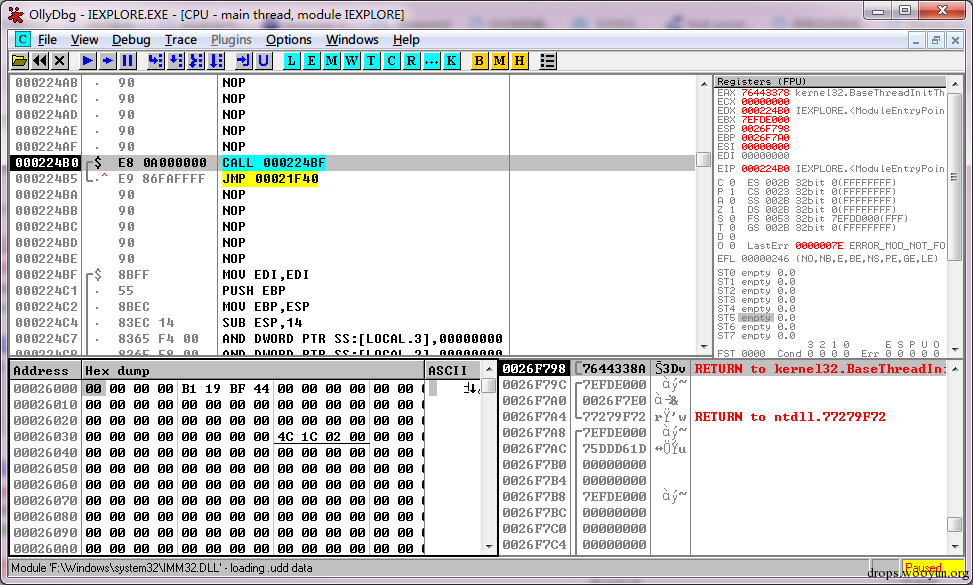Viewport: 973px width, 585px height.
Task: Click ESP register value 0026F798
Action: tap(765, 128)
